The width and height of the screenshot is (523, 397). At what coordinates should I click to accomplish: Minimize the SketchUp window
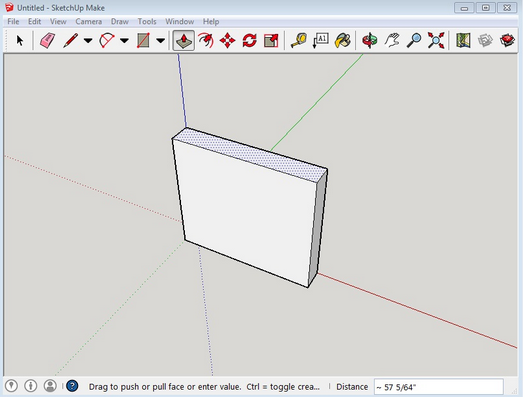(x=464, y=7)
